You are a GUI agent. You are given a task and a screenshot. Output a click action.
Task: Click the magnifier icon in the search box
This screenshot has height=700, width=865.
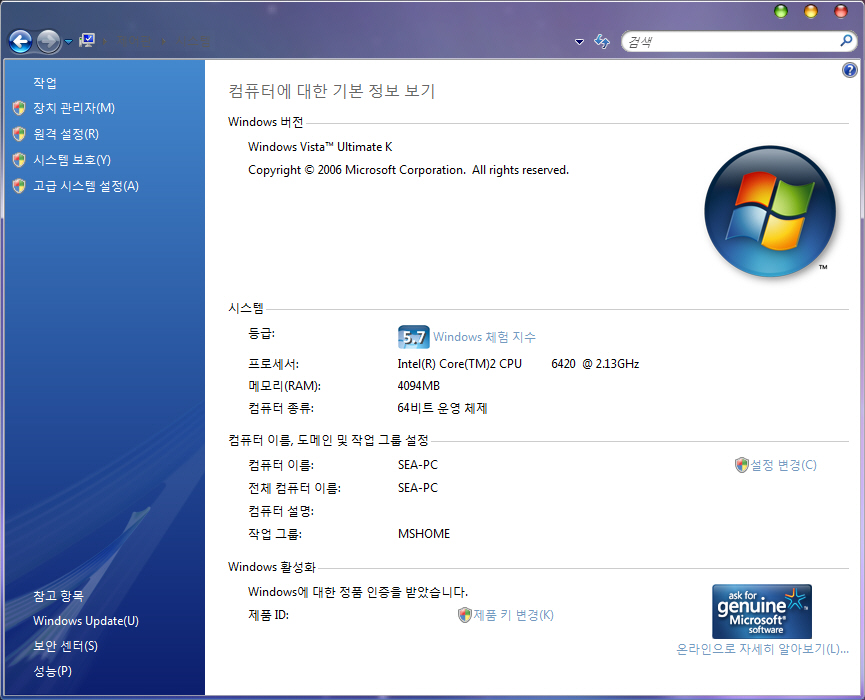coord(846,40)
